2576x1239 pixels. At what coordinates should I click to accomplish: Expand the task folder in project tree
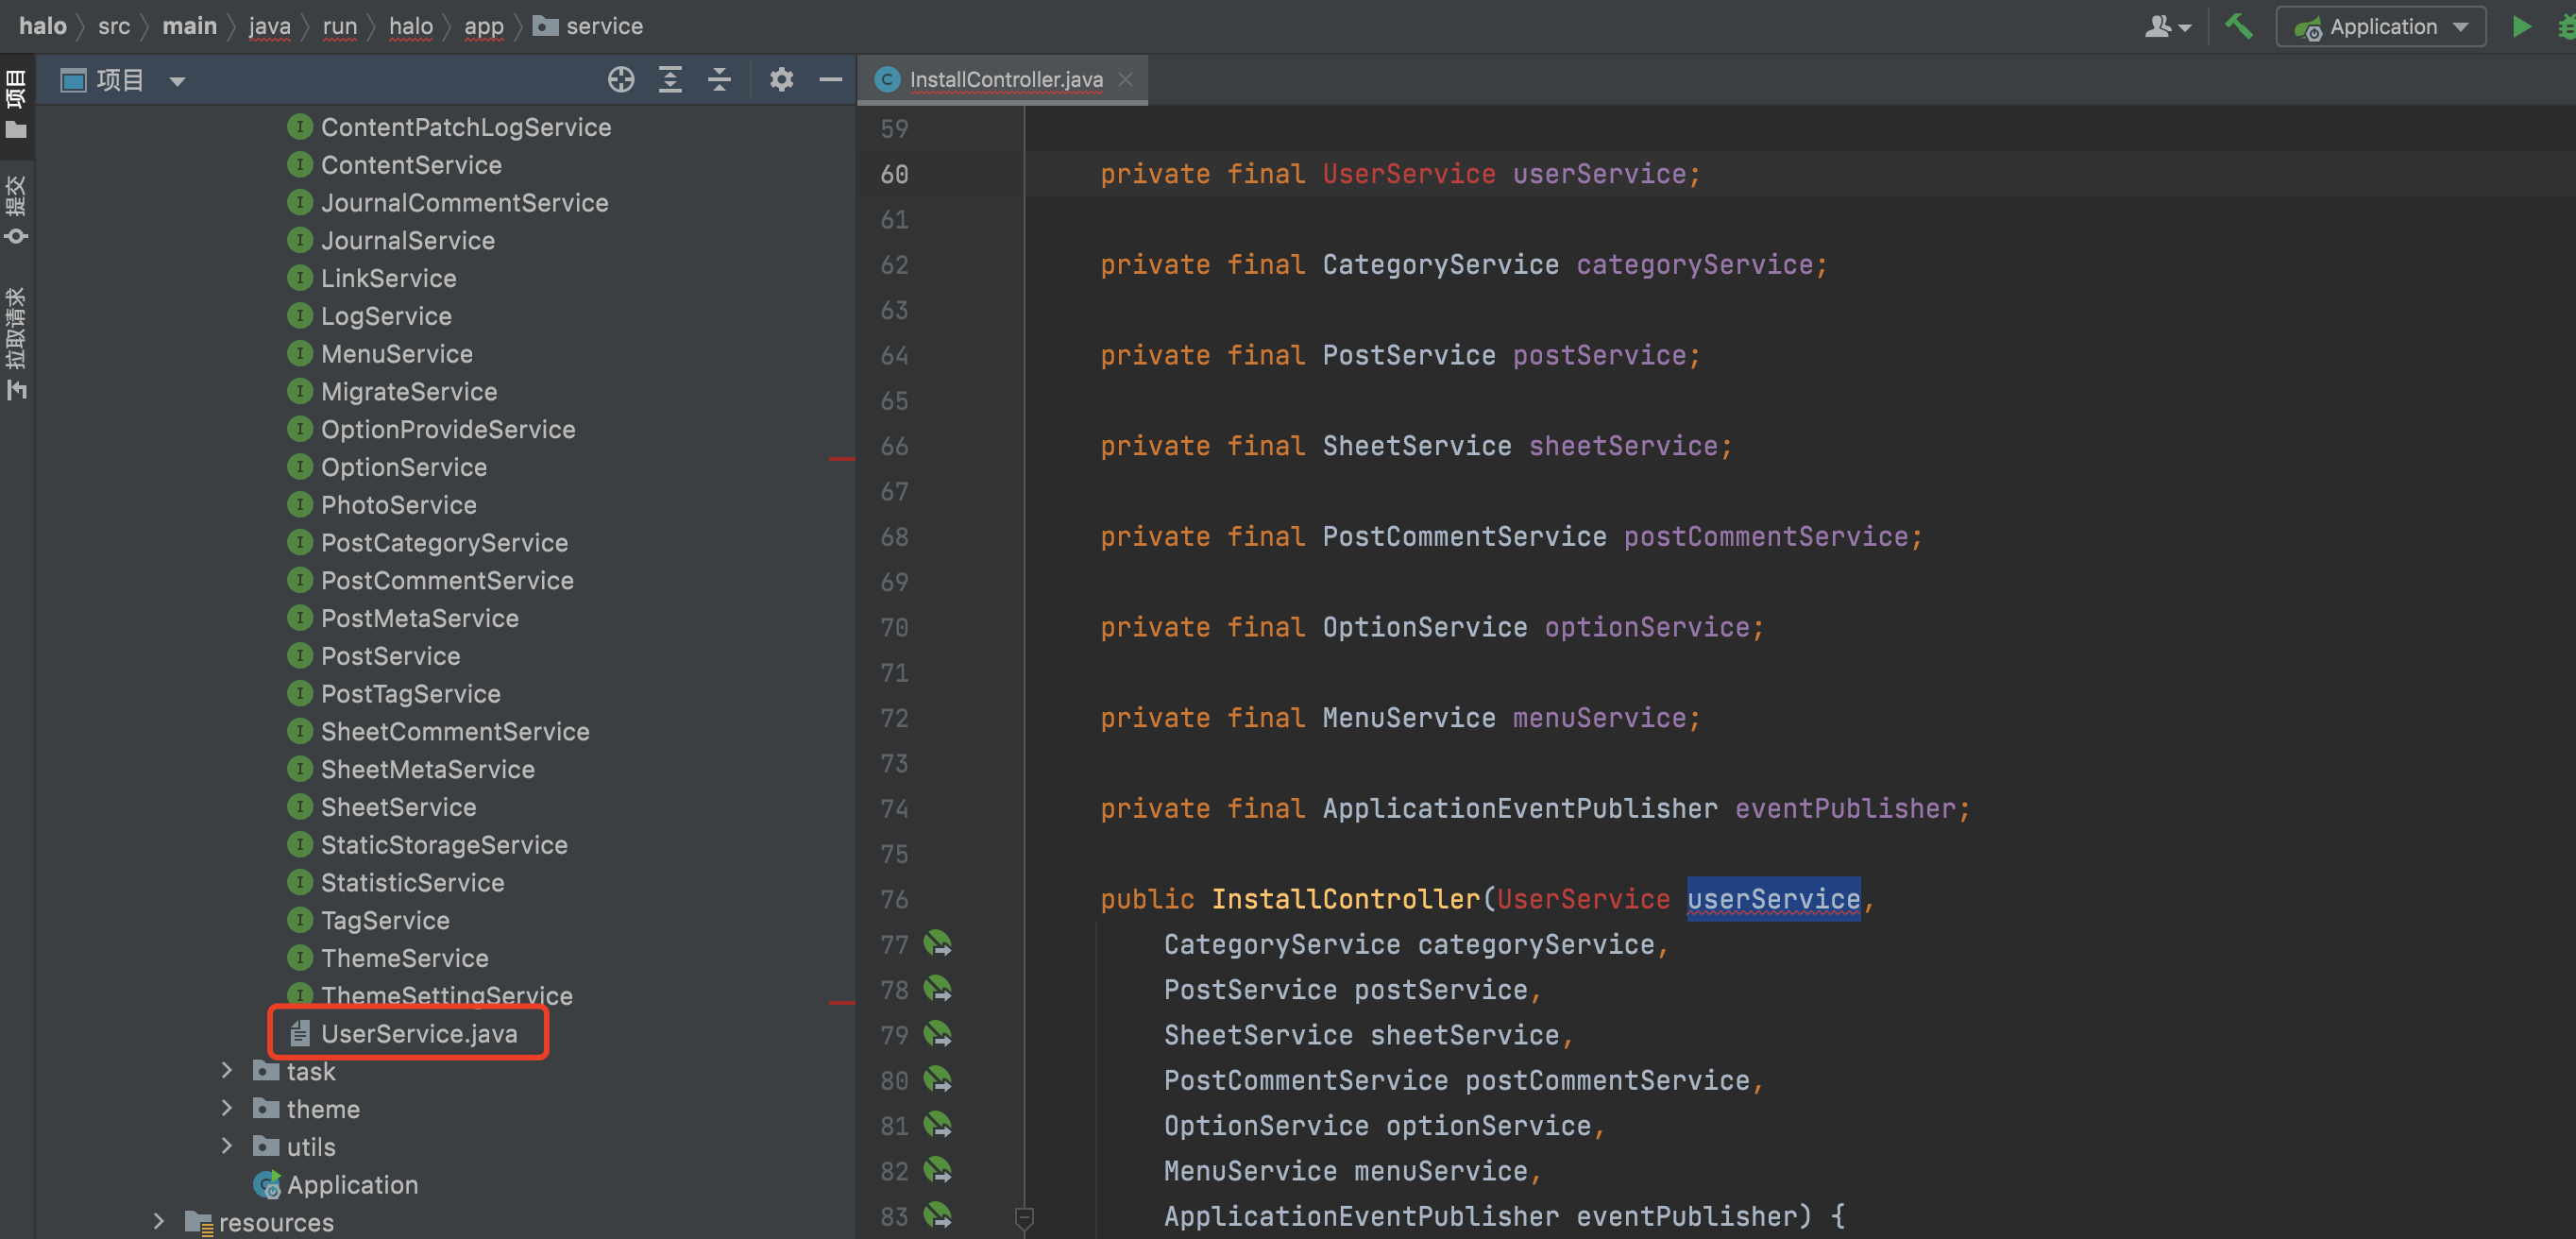pyautogui.click(x=226, y=1071)
